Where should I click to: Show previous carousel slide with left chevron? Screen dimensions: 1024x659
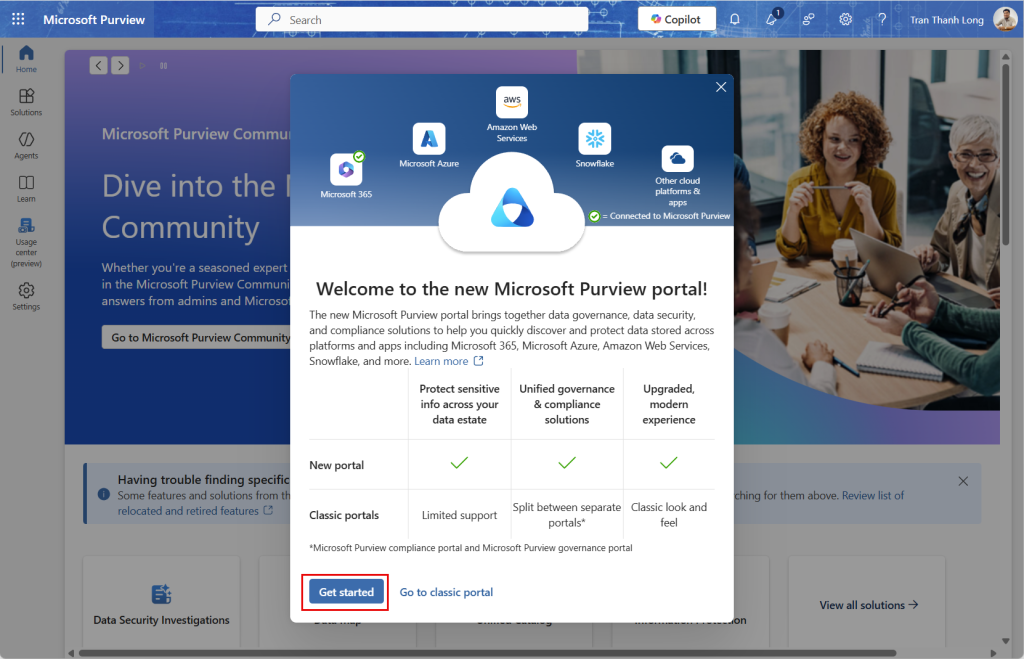(98, 65)
